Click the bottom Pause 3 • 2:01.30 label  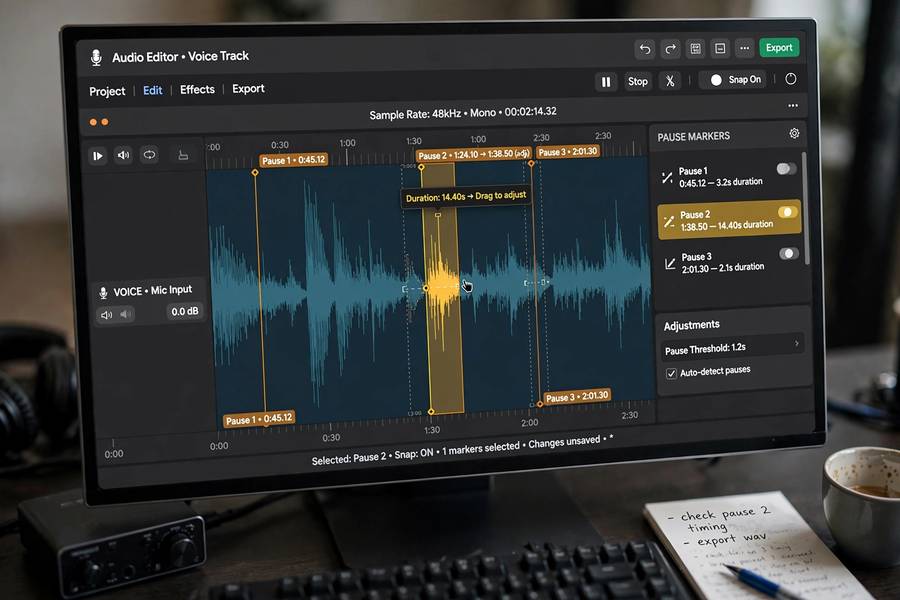(577, 397)
